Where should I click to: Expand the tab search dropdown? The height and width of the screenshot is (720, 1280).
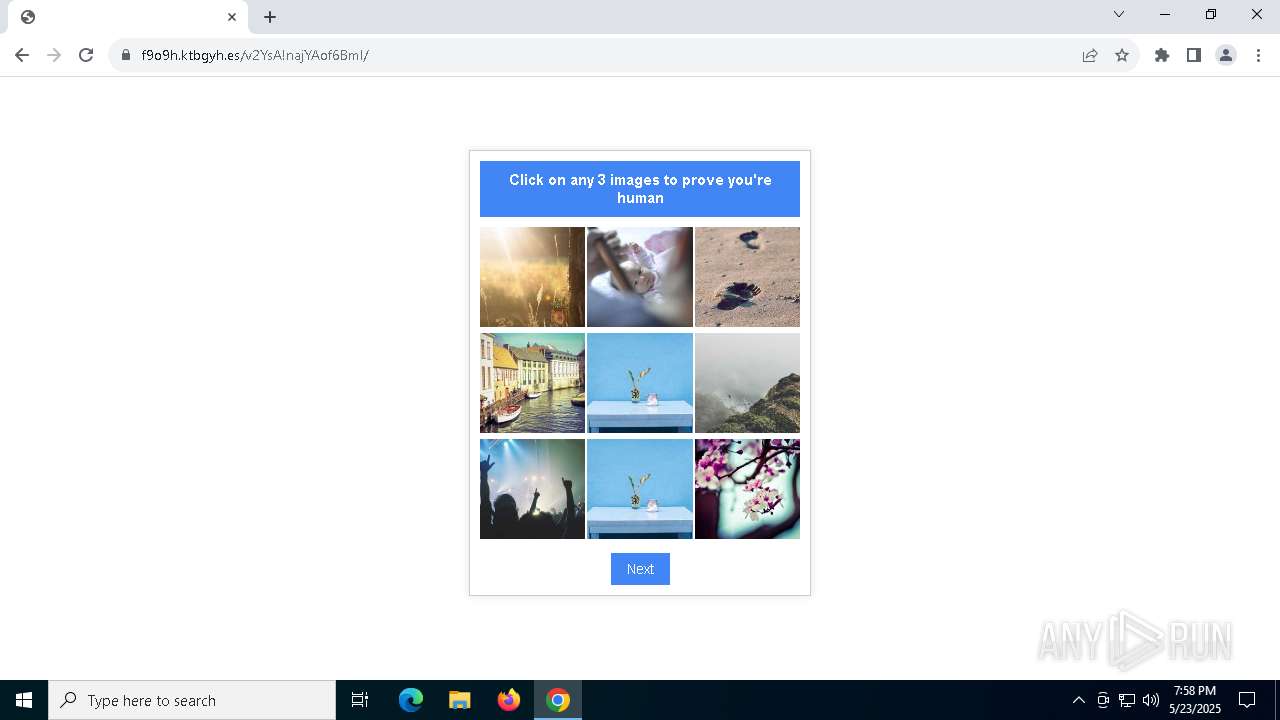pyautogui.click(x=1119, y=14)
